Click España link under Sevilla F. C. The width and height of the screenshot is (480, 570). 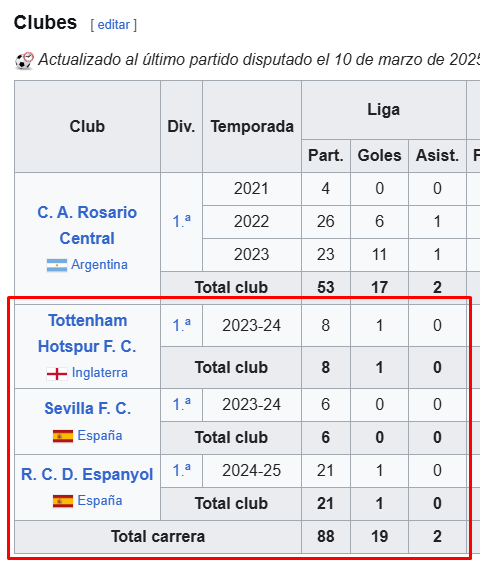click(x=100, y=435)
